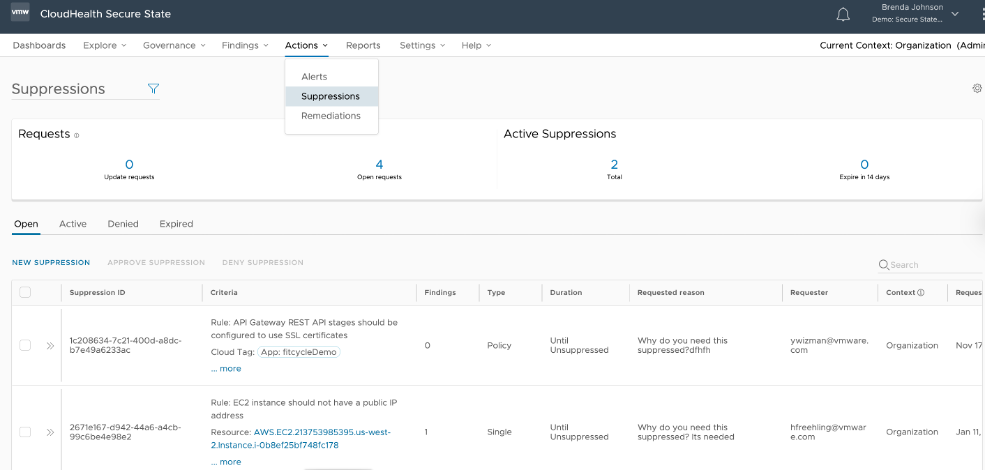Open the Suppressions filter funnel icon
The image size is (986, 470).
point(153,89)
